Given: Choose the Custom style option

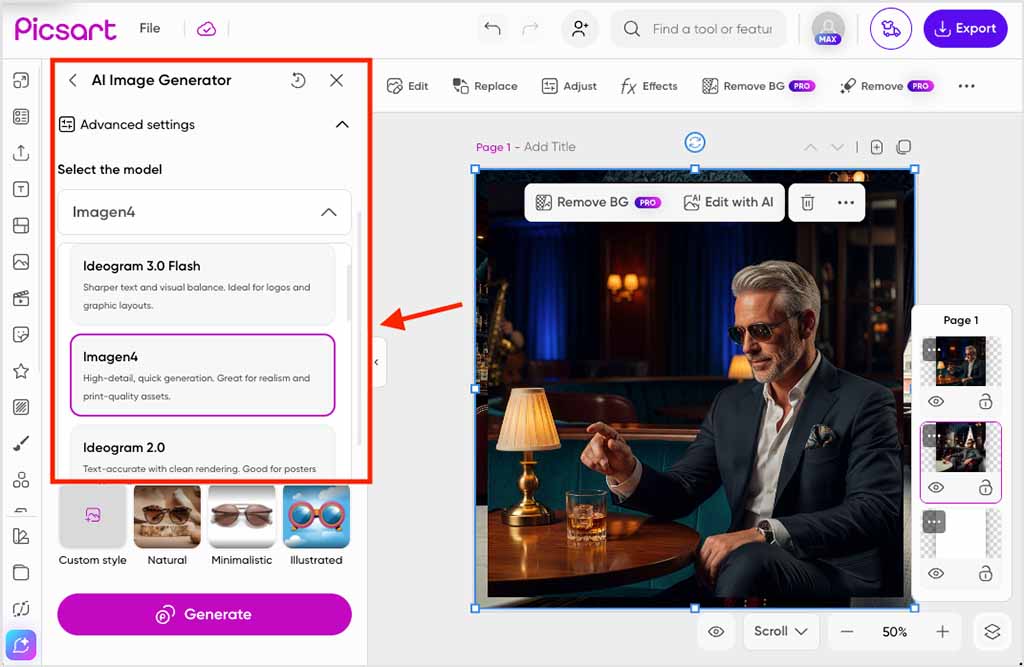Looking at the screenshot, I should point(93,525).
